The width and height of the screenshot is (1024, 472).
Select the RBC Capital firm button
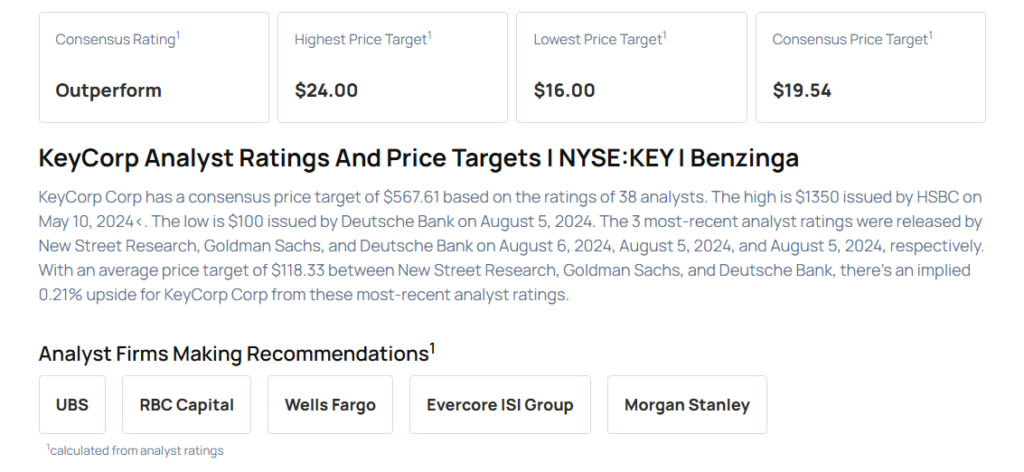point(187,405)
